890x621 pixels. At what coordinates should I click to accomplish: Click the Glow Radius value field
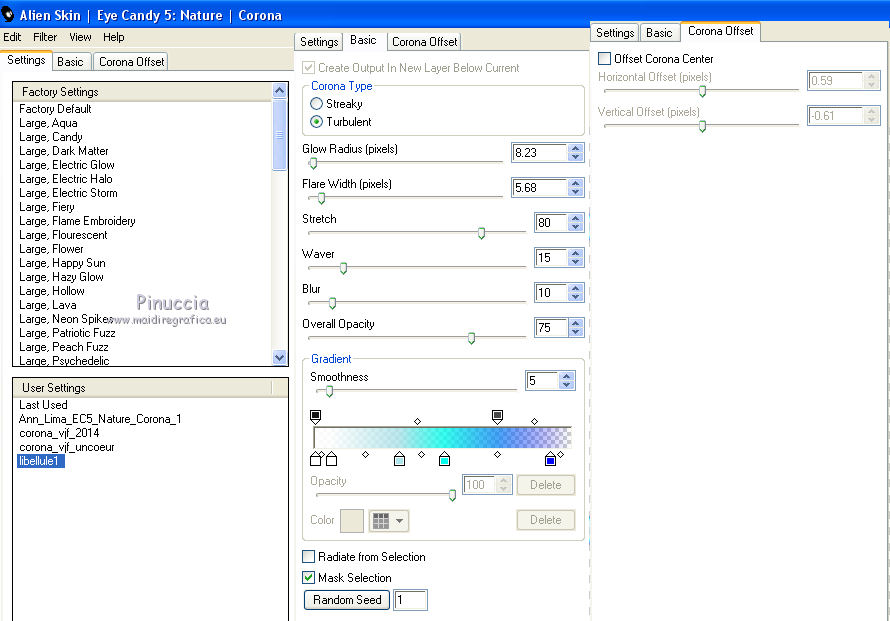(x=539, y=152)
